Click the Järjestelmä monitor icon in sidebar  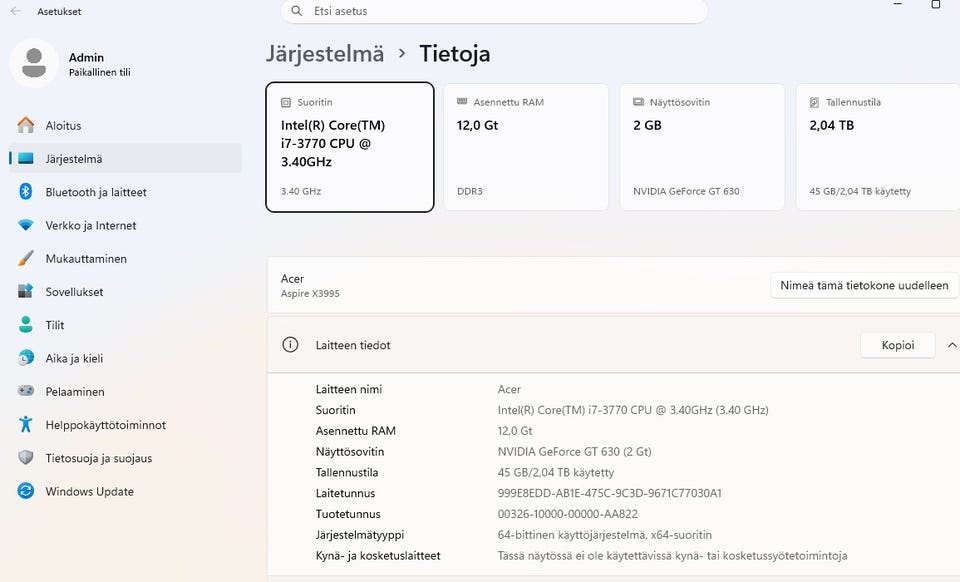(26, 159)
